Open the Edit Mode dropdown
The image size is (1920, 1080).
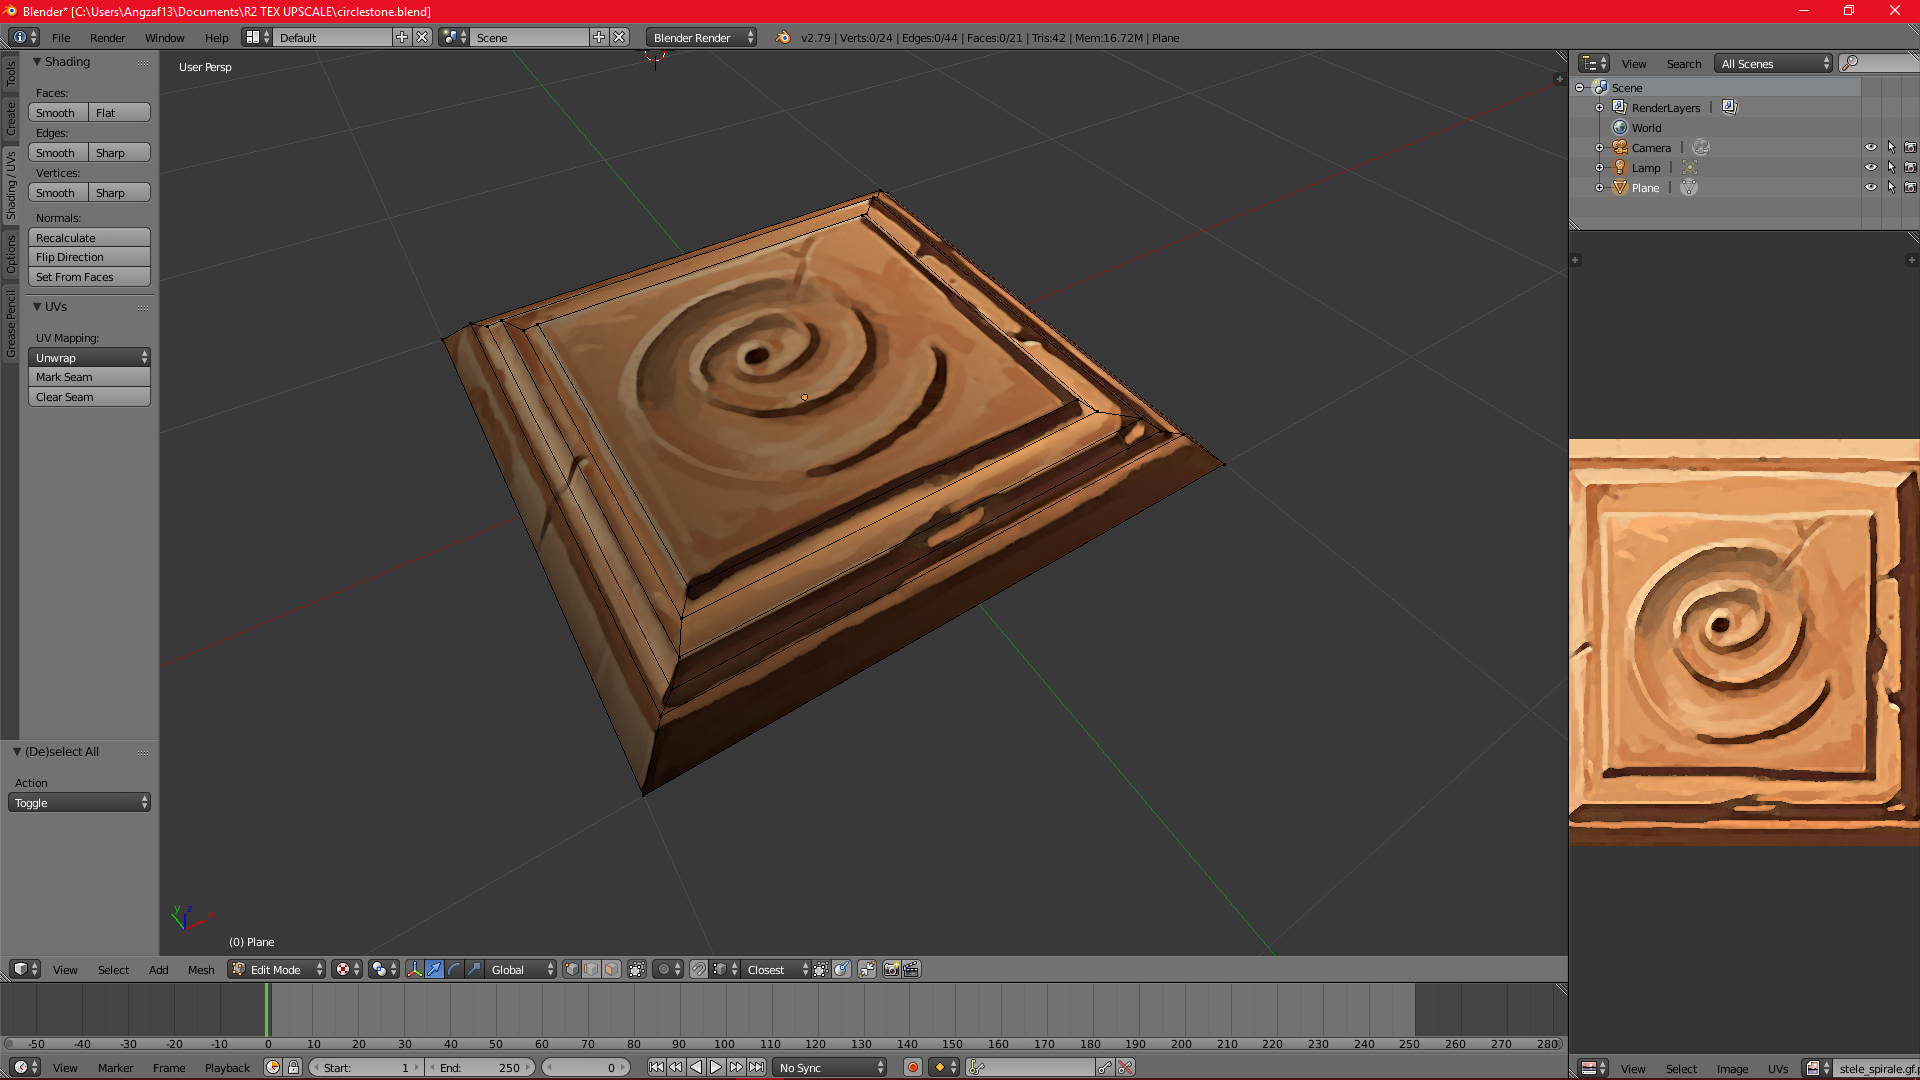point(277,969)
